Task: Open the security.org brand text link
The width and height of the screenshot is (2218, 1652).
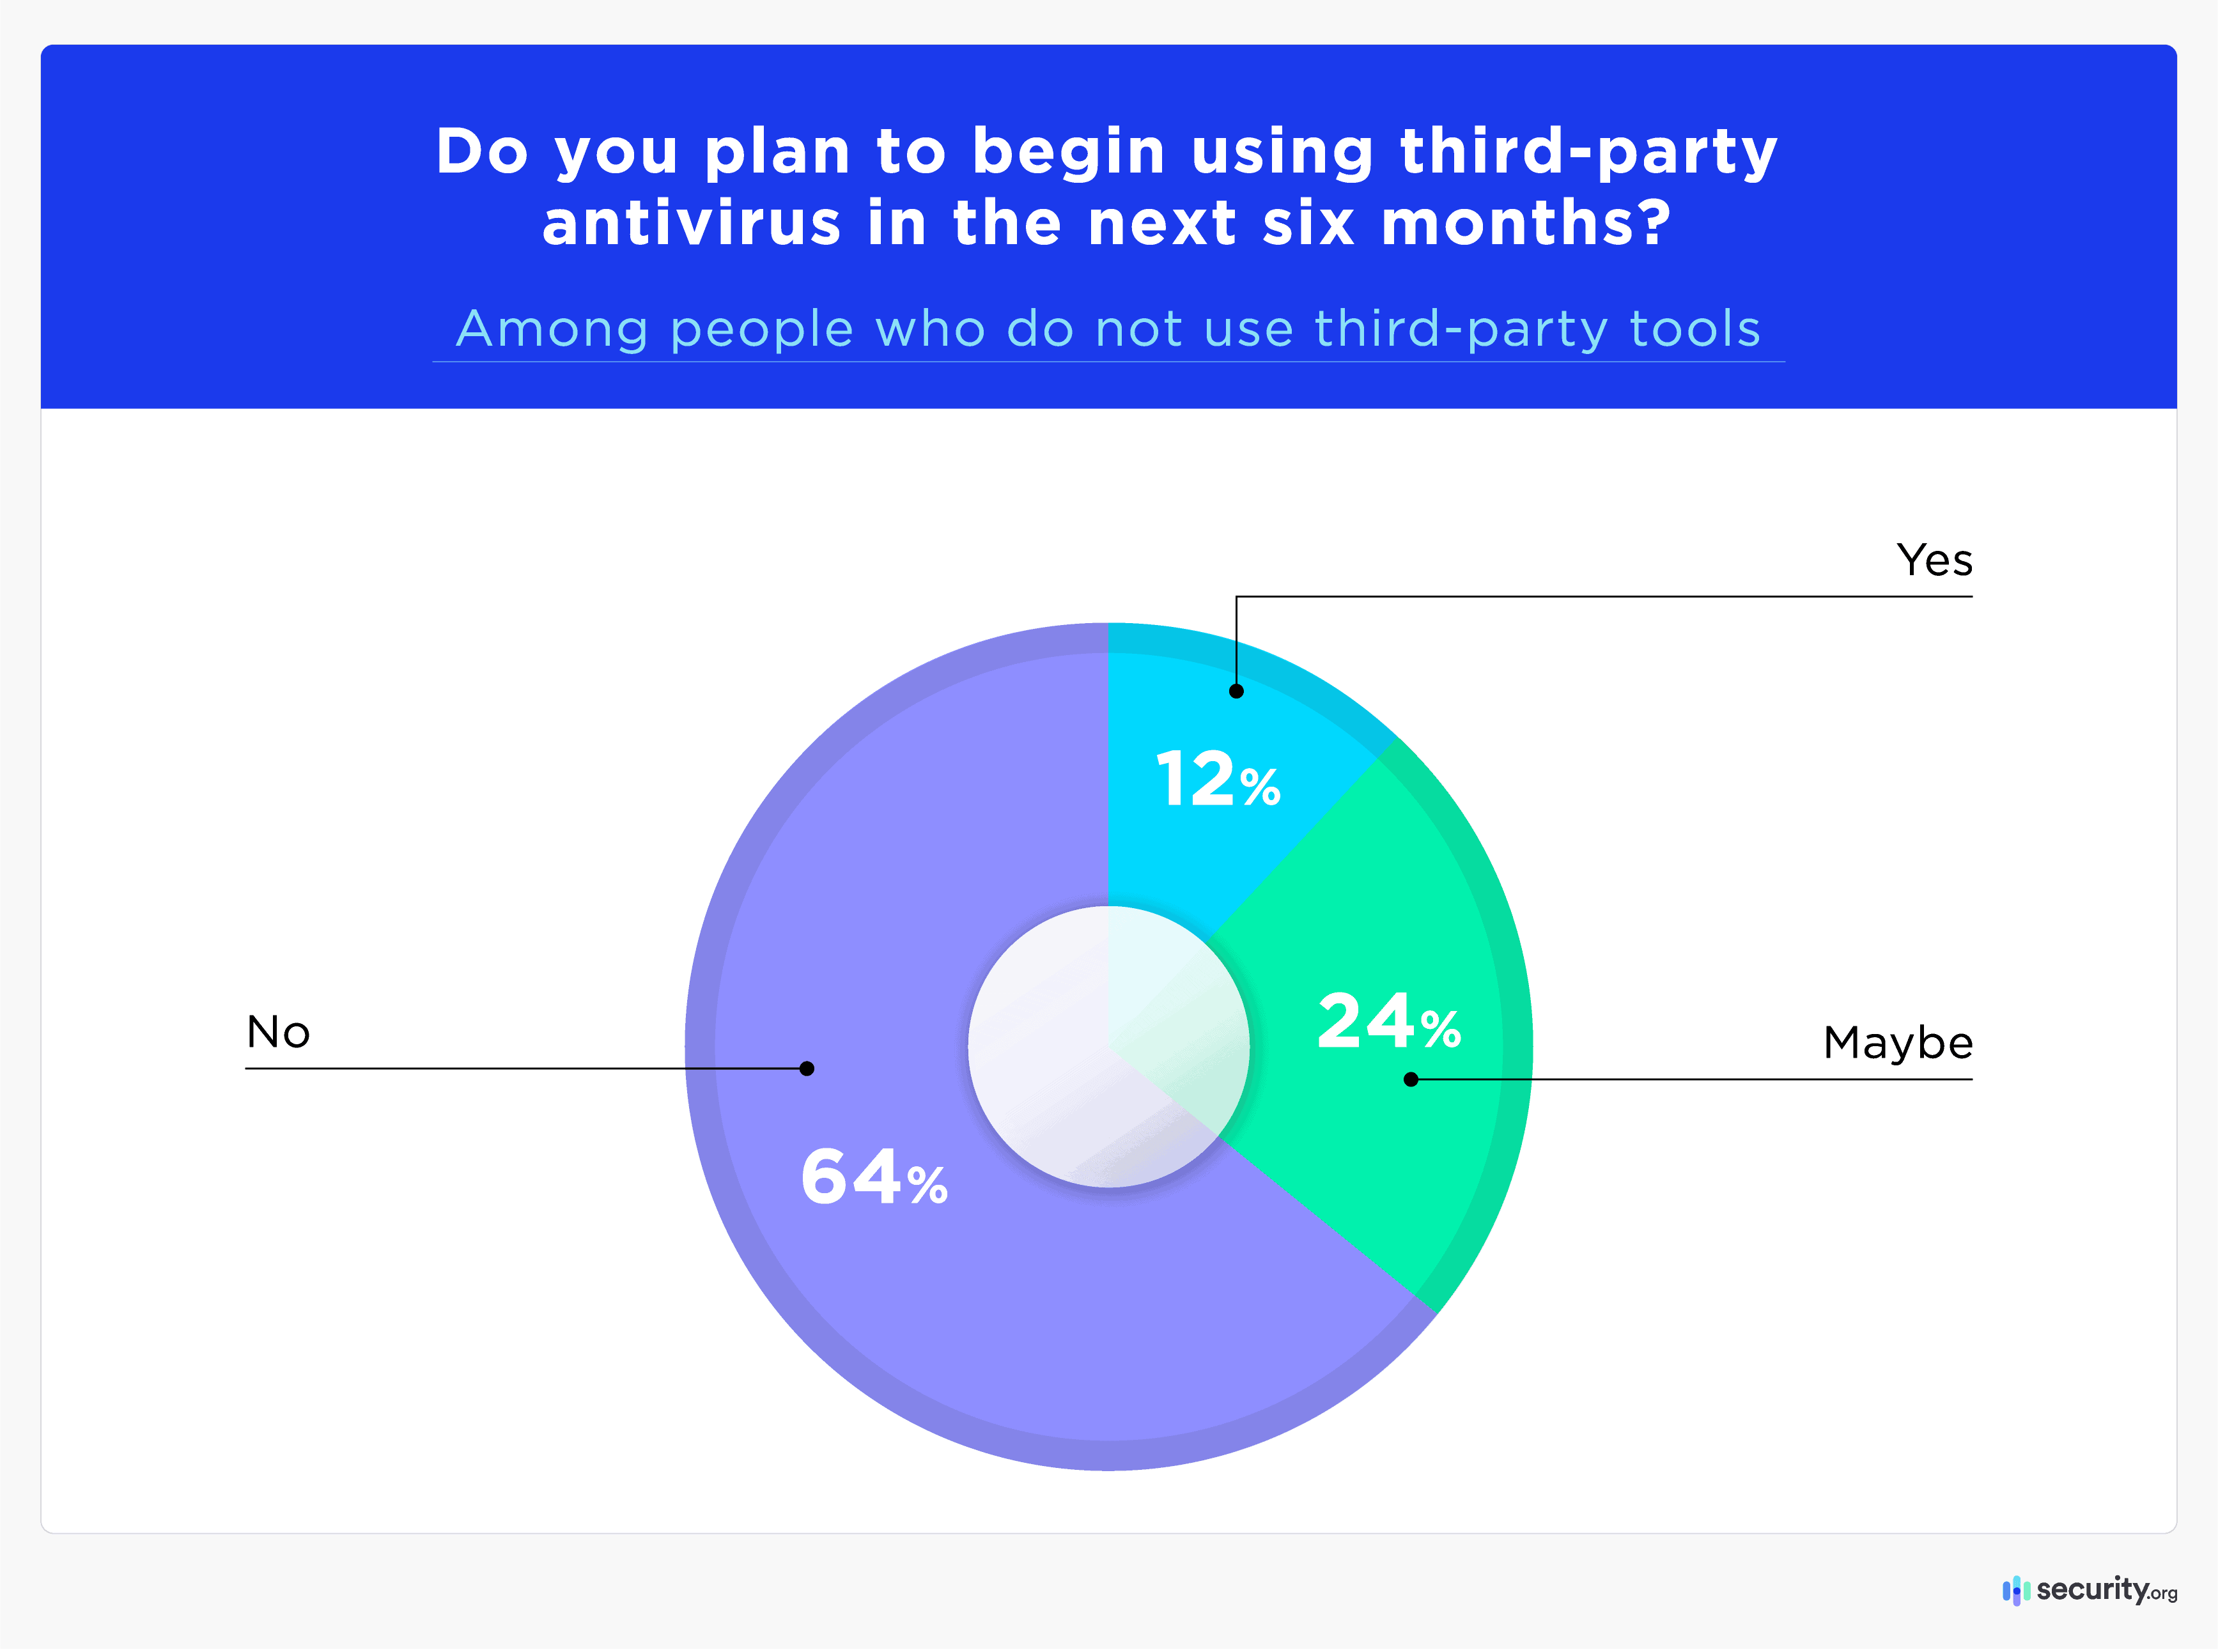Action: tap(2106, 1589)
